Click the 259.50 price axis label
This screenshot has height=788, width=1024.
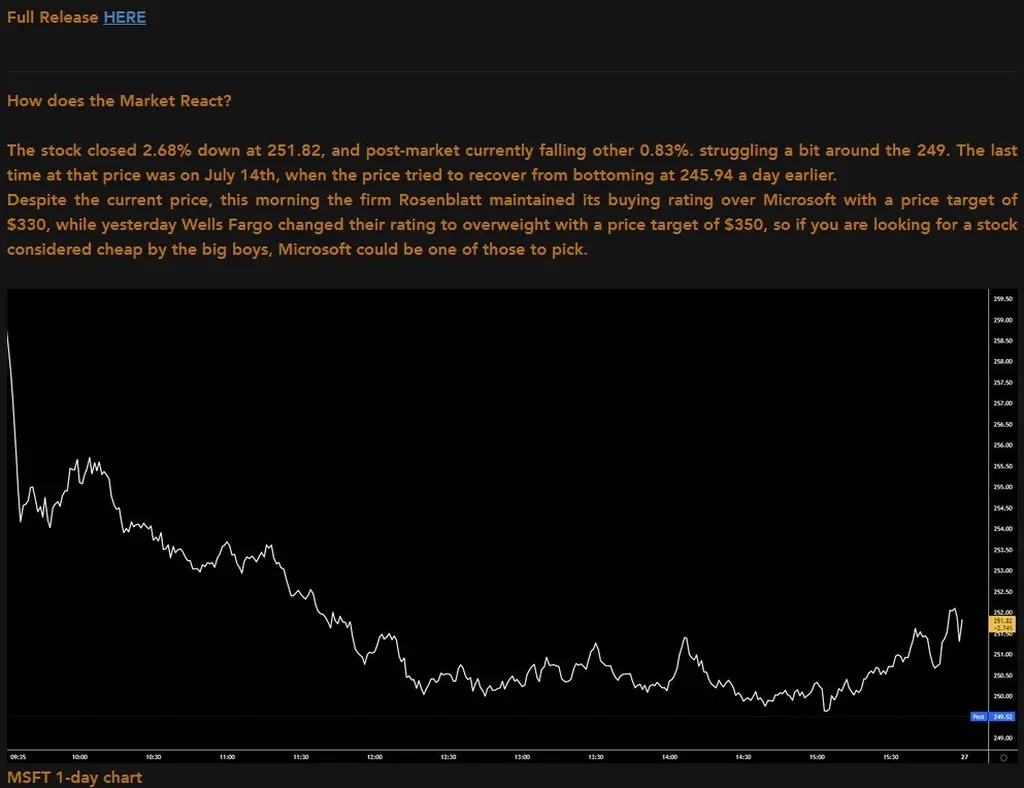(x=1003, y=299)
